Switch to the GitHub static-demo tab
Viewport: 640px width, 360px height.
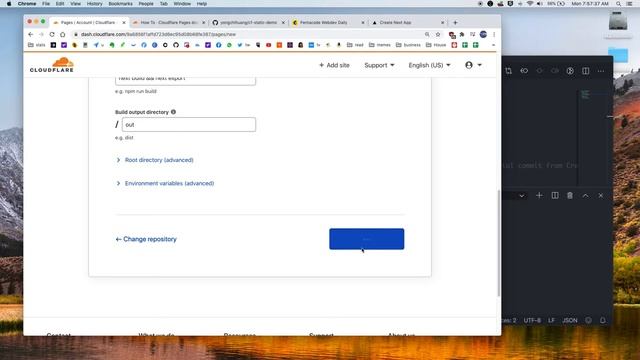coord(248,22)
